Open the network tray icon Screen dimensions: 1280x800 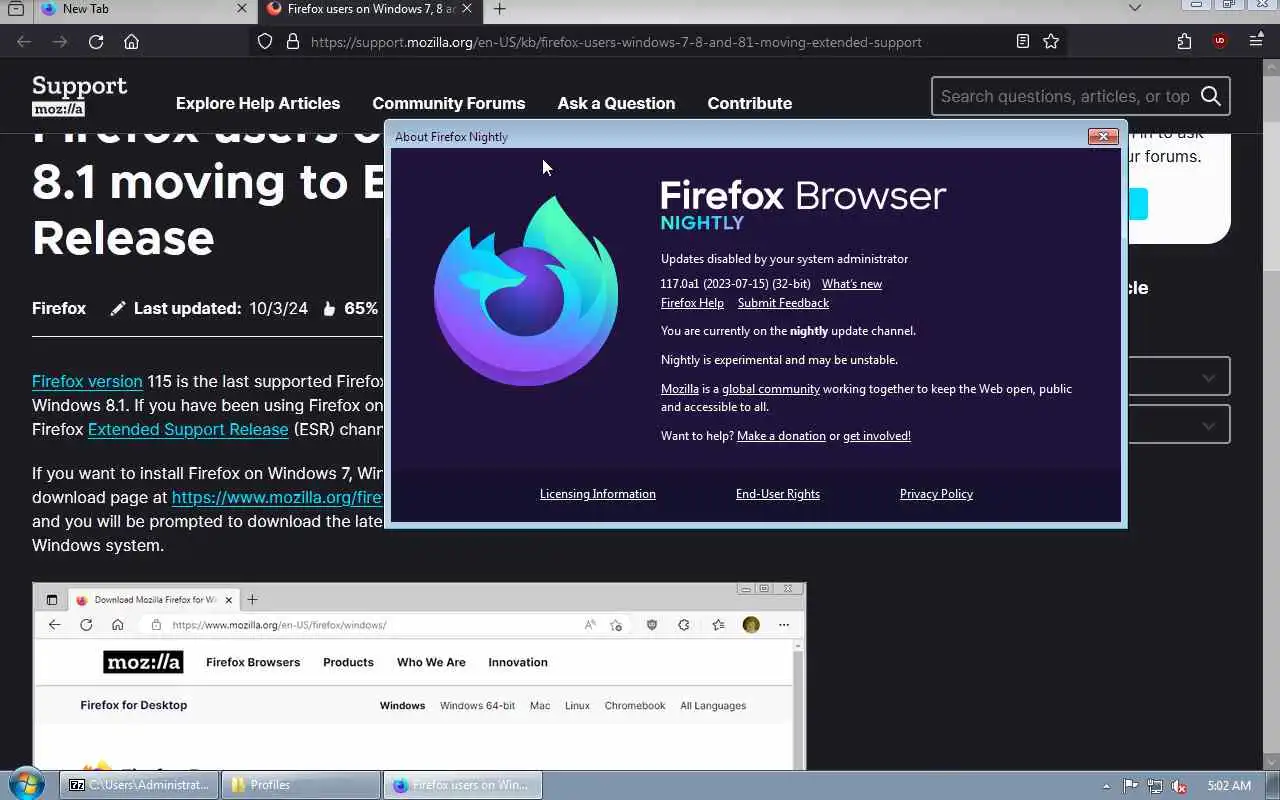(x=1155, y=786)
